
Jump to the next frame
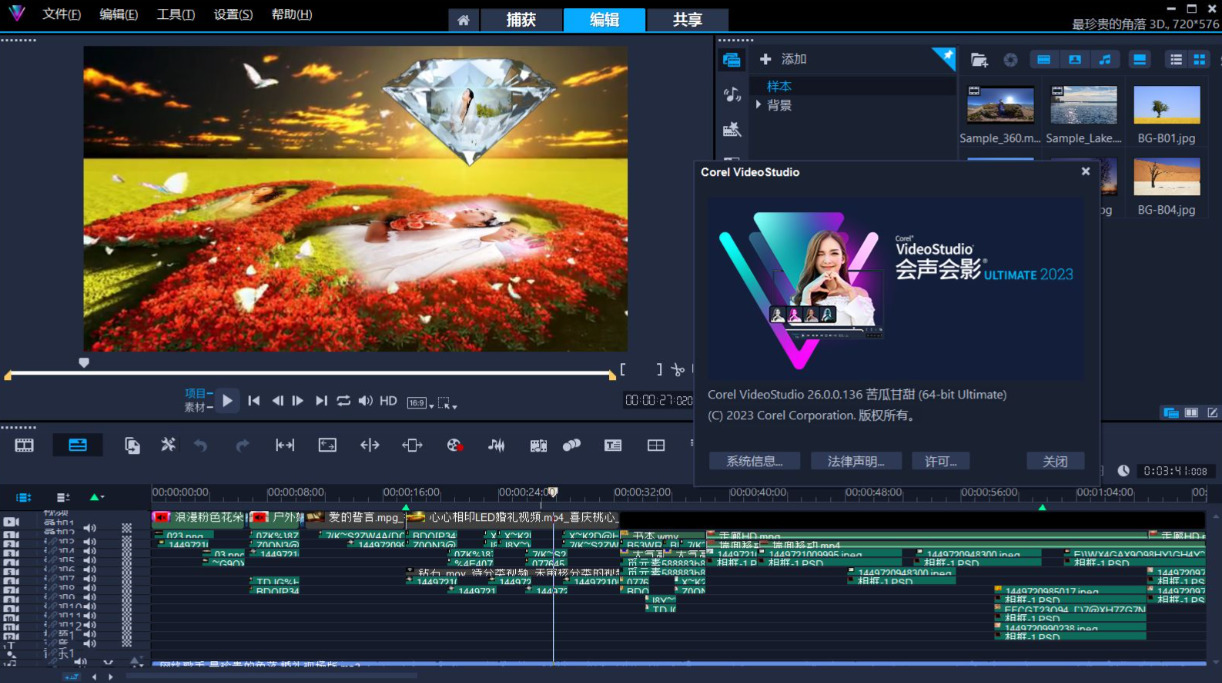298,401
